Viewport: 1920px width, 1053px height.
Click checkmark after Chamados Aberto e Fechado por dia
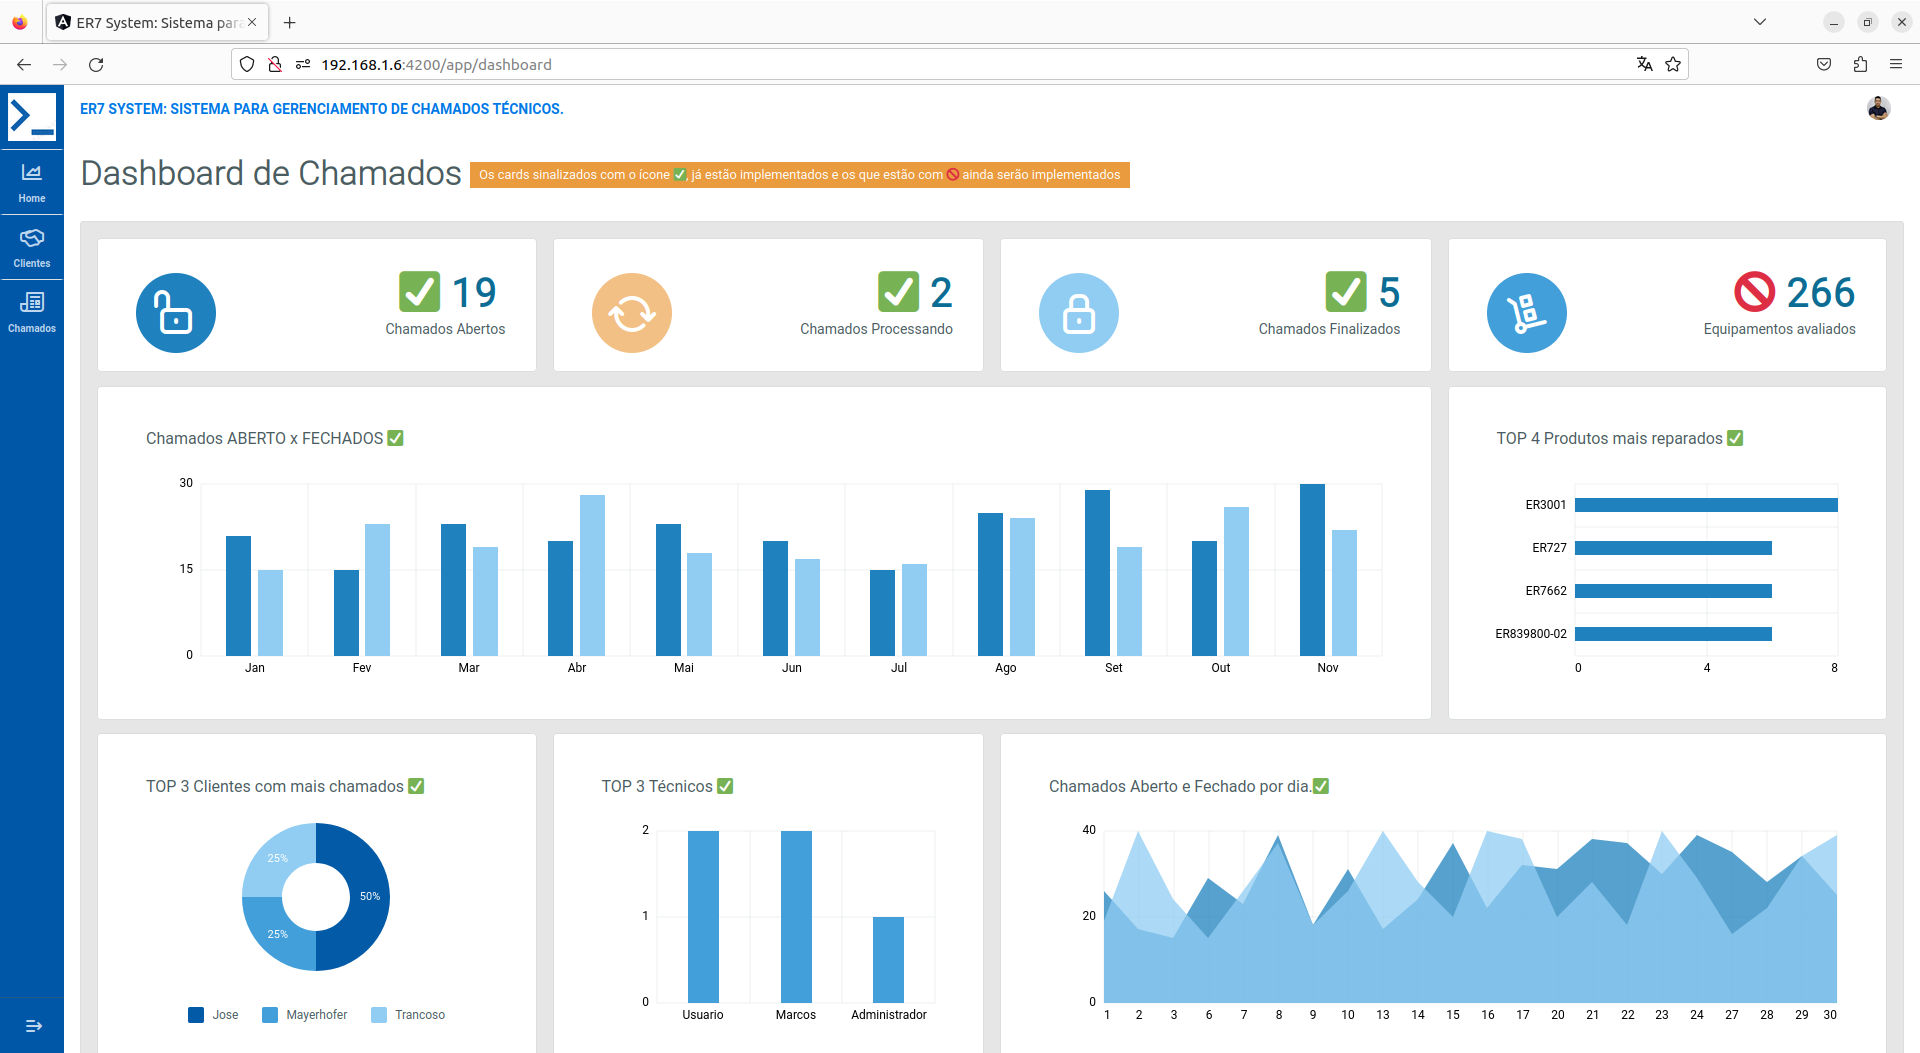(1321, 786)
